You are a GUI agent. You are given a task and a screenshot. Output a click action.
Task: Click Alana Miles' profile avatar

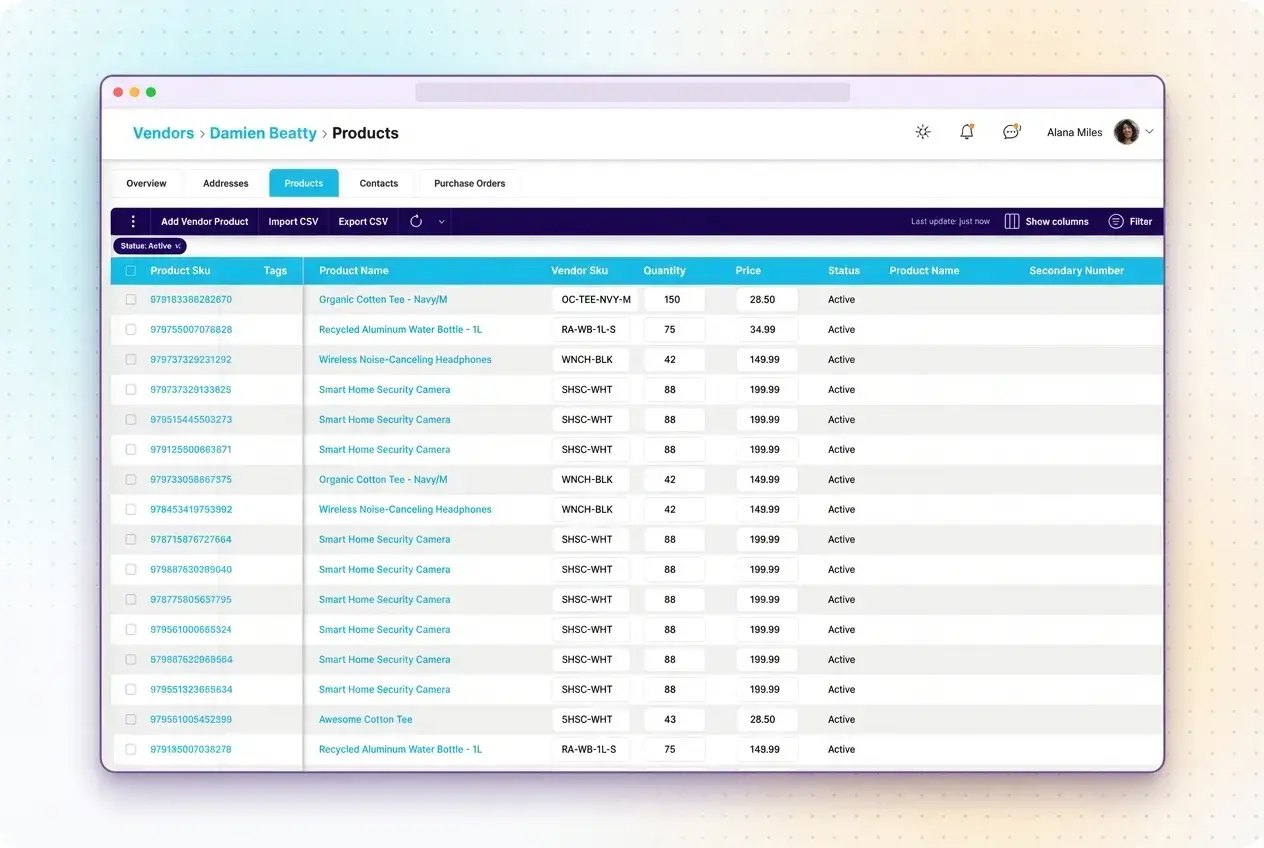(1125, 131)
